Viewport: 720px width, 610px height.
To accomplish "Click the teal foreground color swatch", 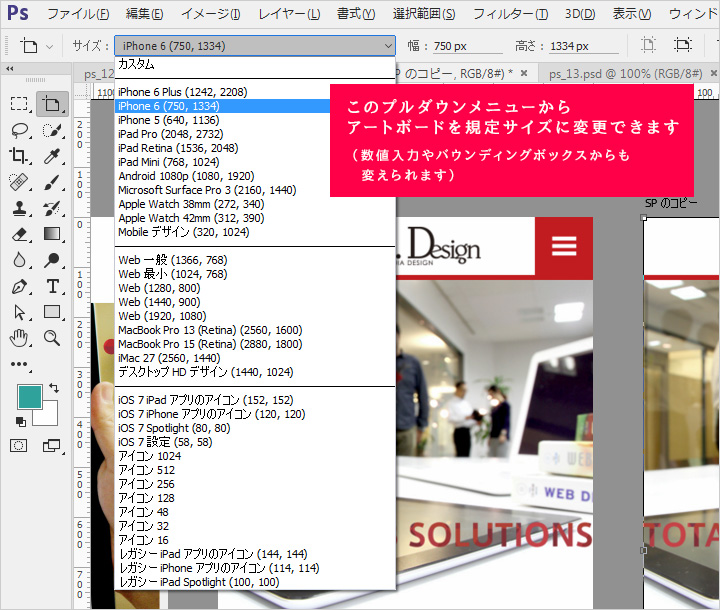I will click(30, 396).
